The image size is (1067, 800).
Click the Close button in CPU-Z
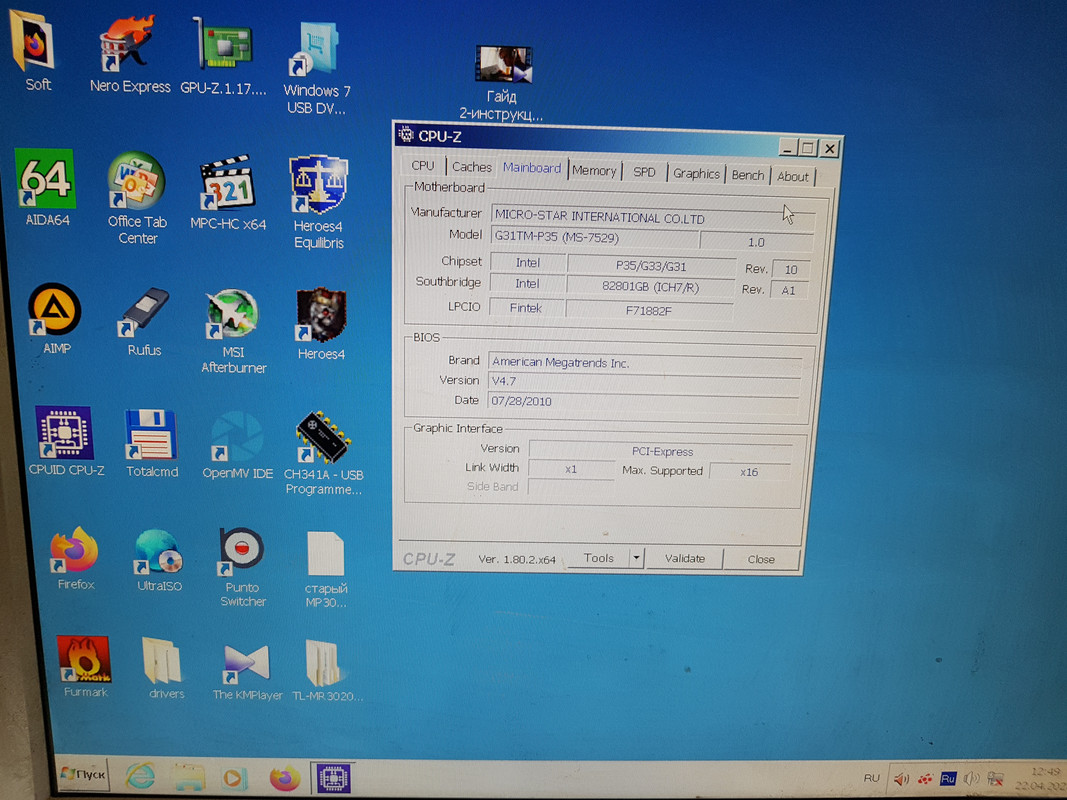(761, 559)
